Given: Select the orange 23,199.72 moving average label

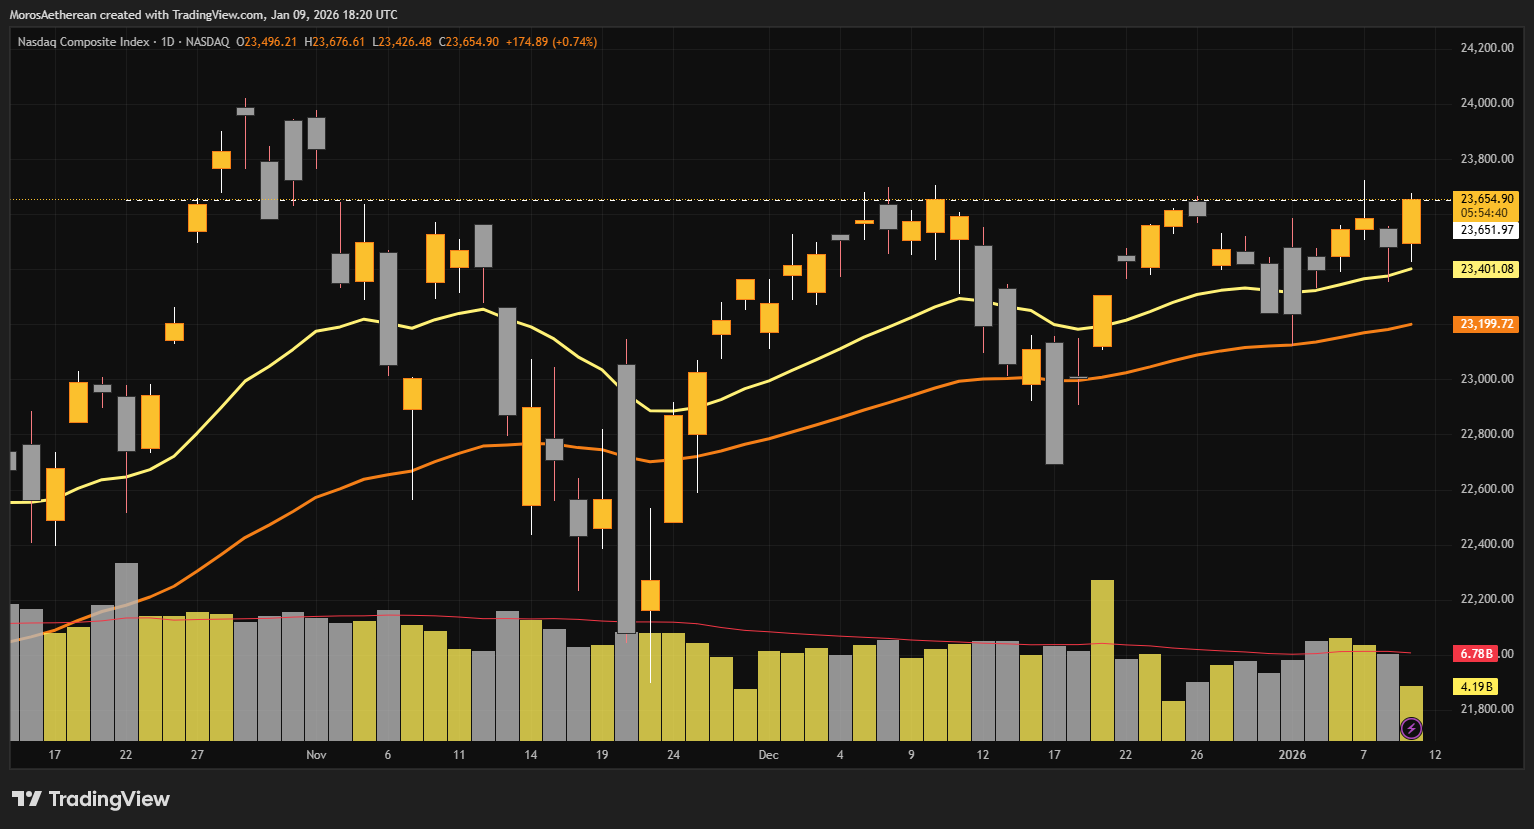Looking at the screenshot, I should (x=1486, y=324).
